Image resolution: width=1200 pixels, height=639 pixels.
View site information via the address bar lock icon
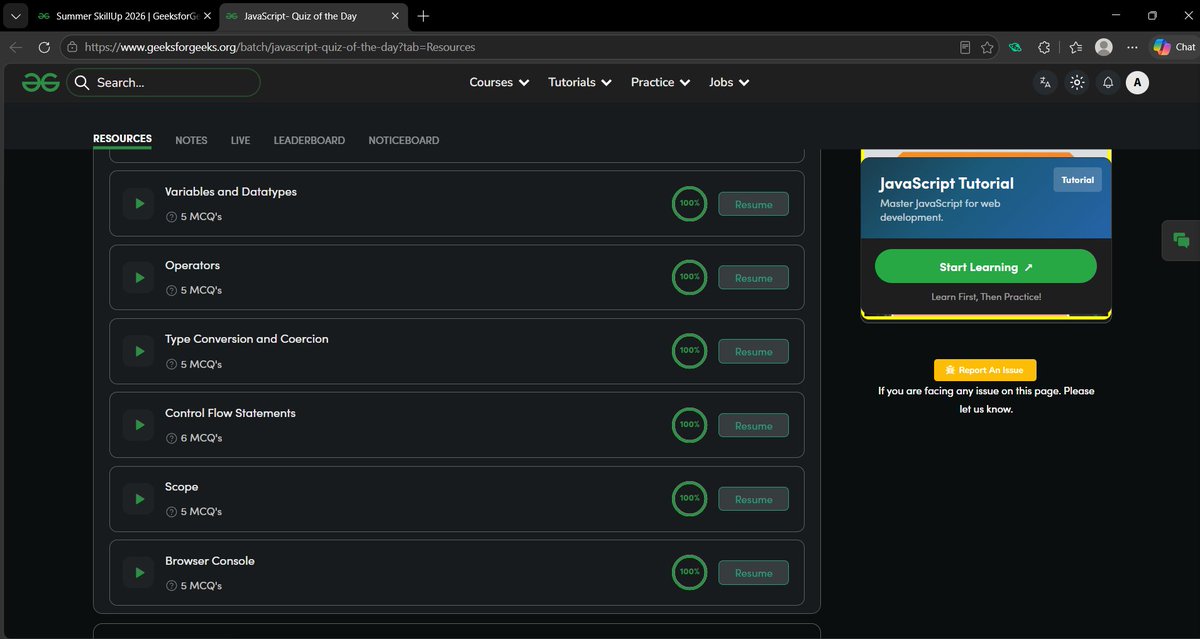point(71,47)
